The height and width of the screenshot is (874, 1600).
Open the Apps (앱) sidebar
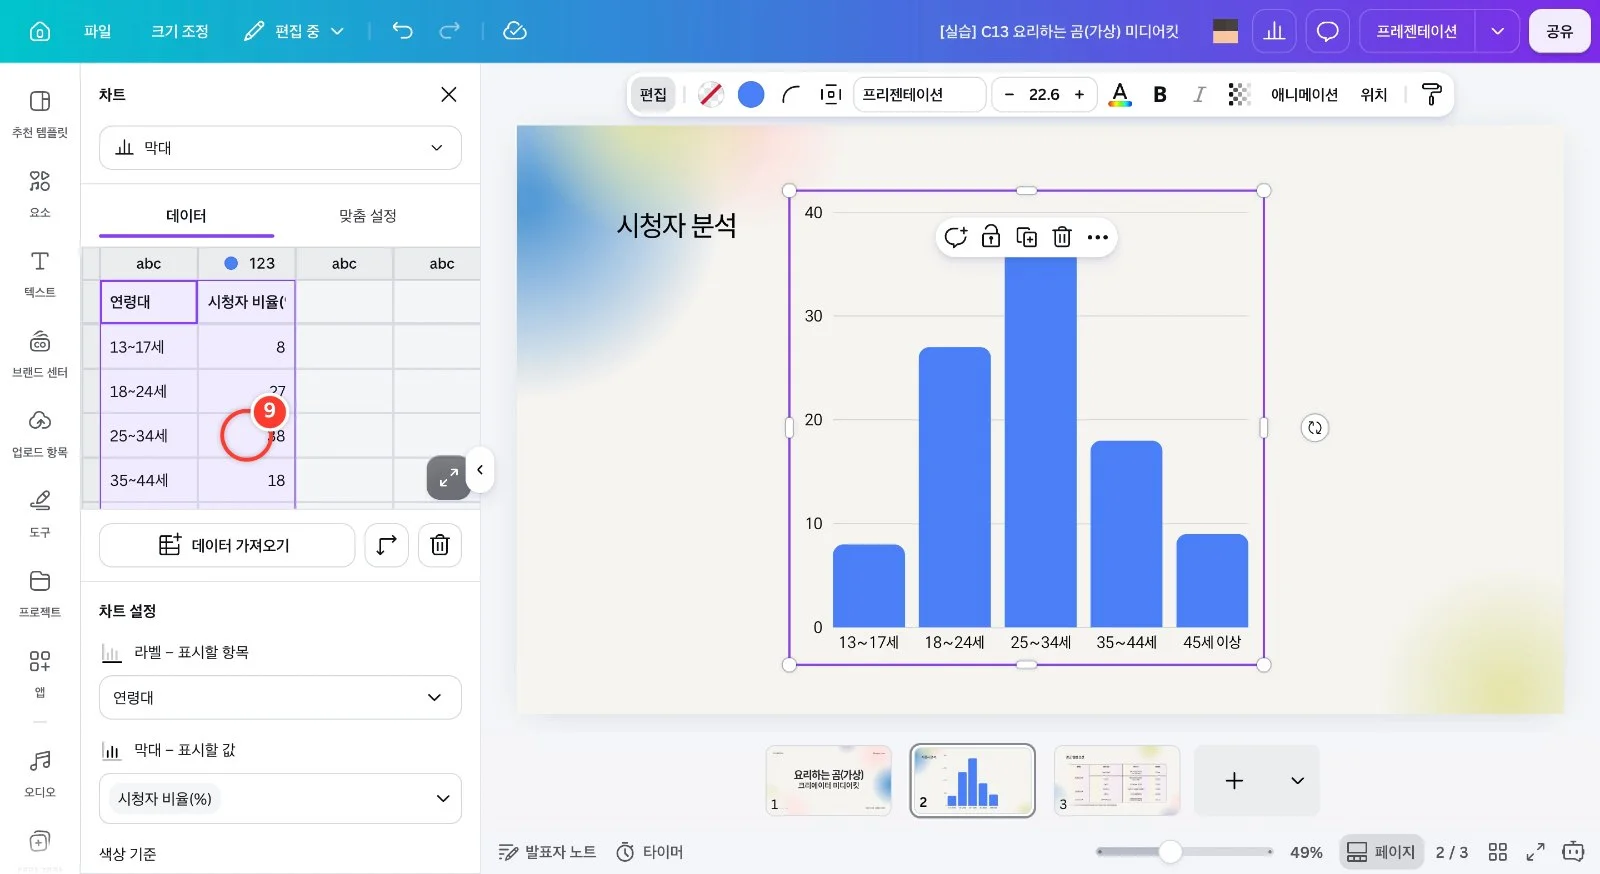click(40, 673)
